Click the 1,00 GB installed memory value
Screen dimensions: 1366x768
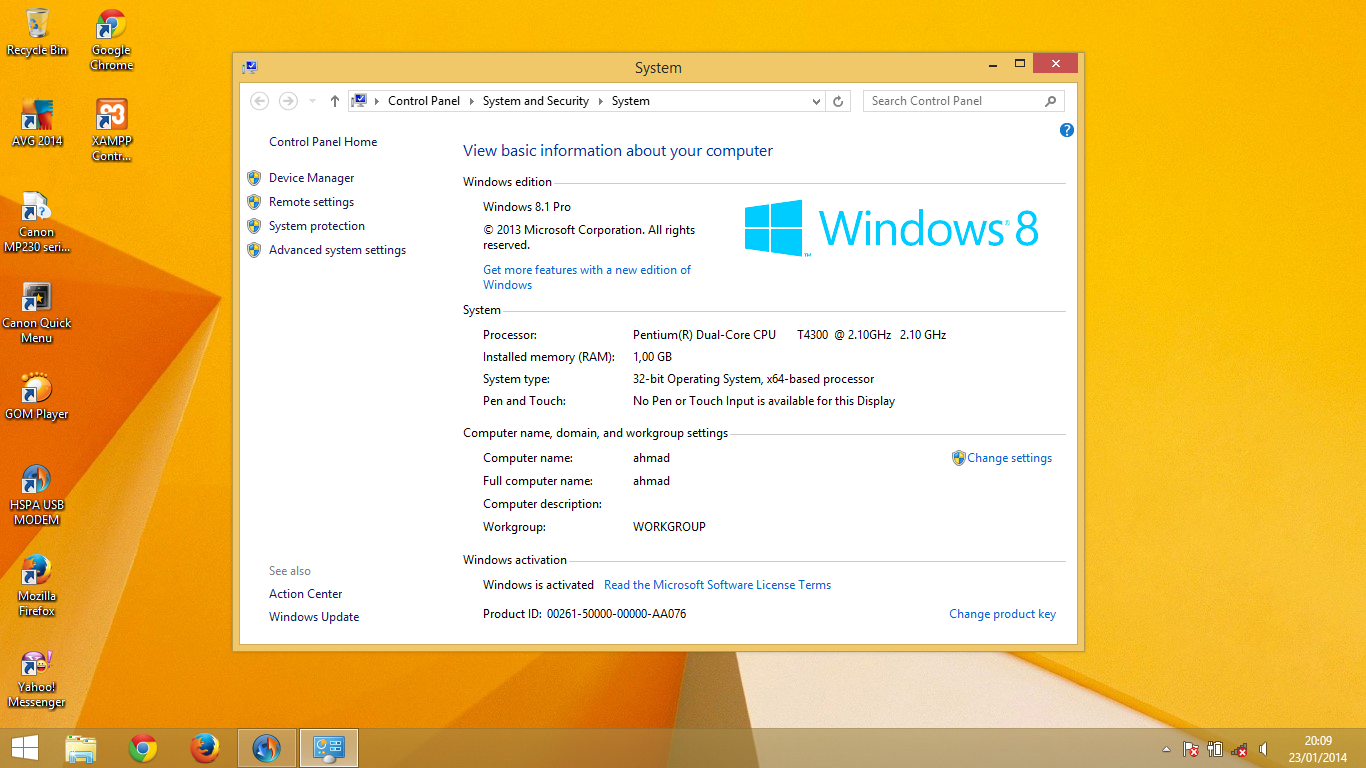tap(652, 357)
